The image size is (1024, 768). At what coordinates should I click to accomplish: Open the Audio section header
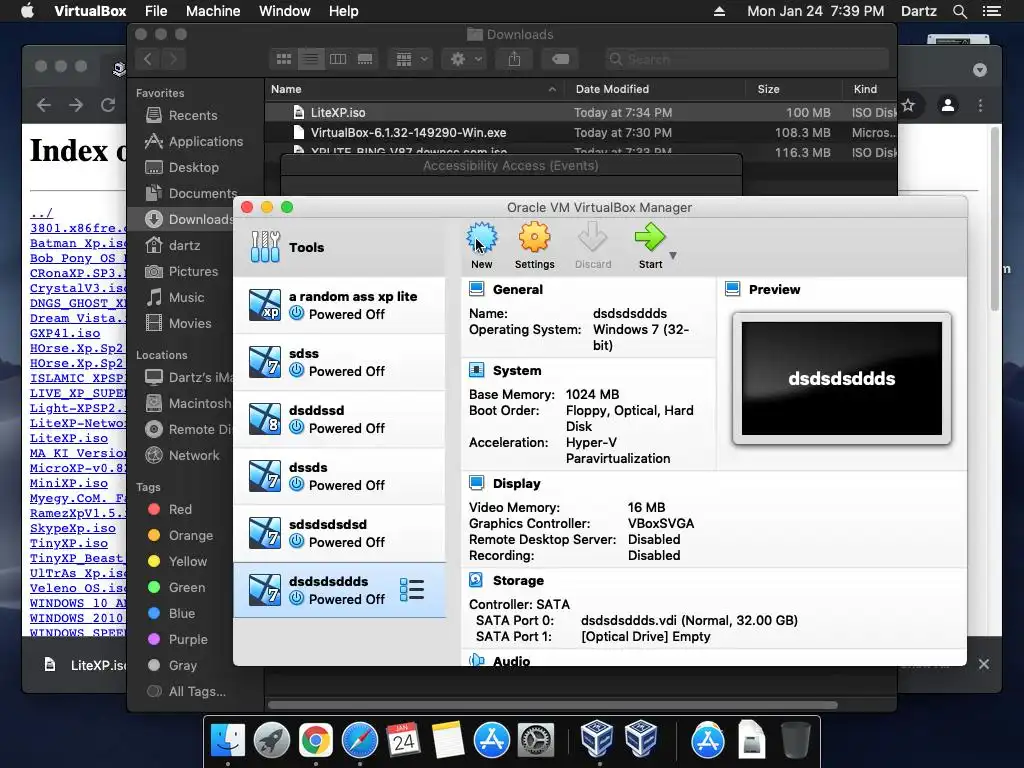(x=511, y=661)
